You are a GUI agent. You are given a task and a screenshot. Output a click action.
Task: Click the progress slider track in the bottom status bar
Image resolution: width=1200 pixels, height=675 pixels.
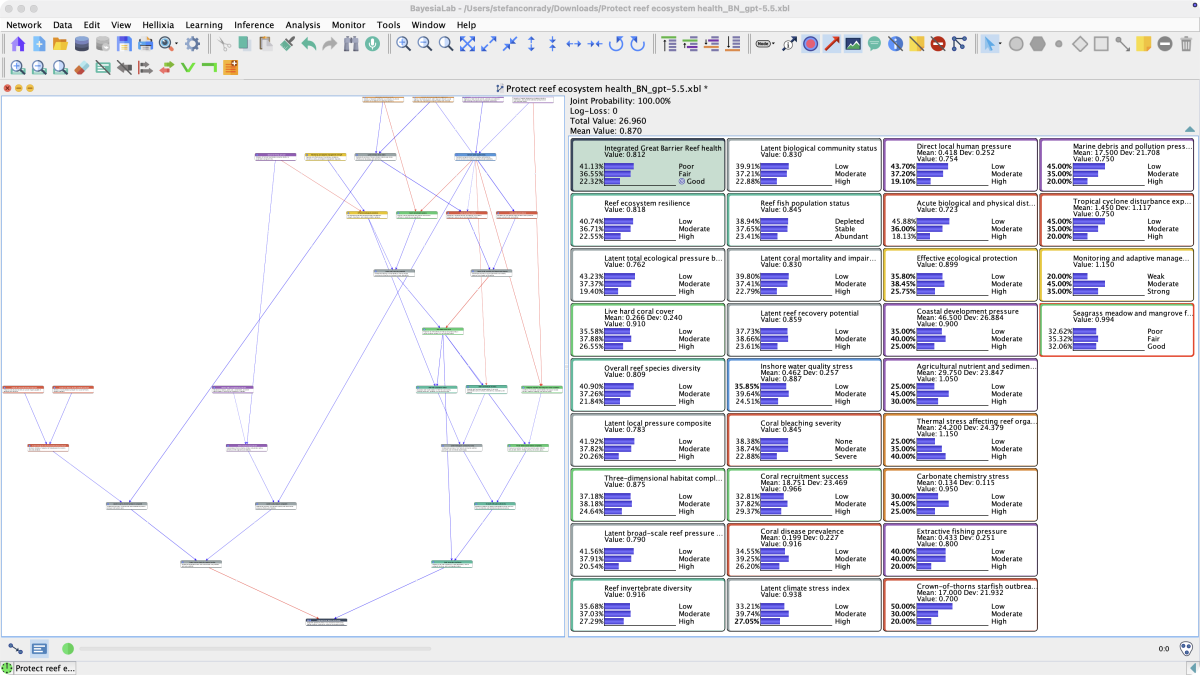pyautogui.click(x=255, y=649)
